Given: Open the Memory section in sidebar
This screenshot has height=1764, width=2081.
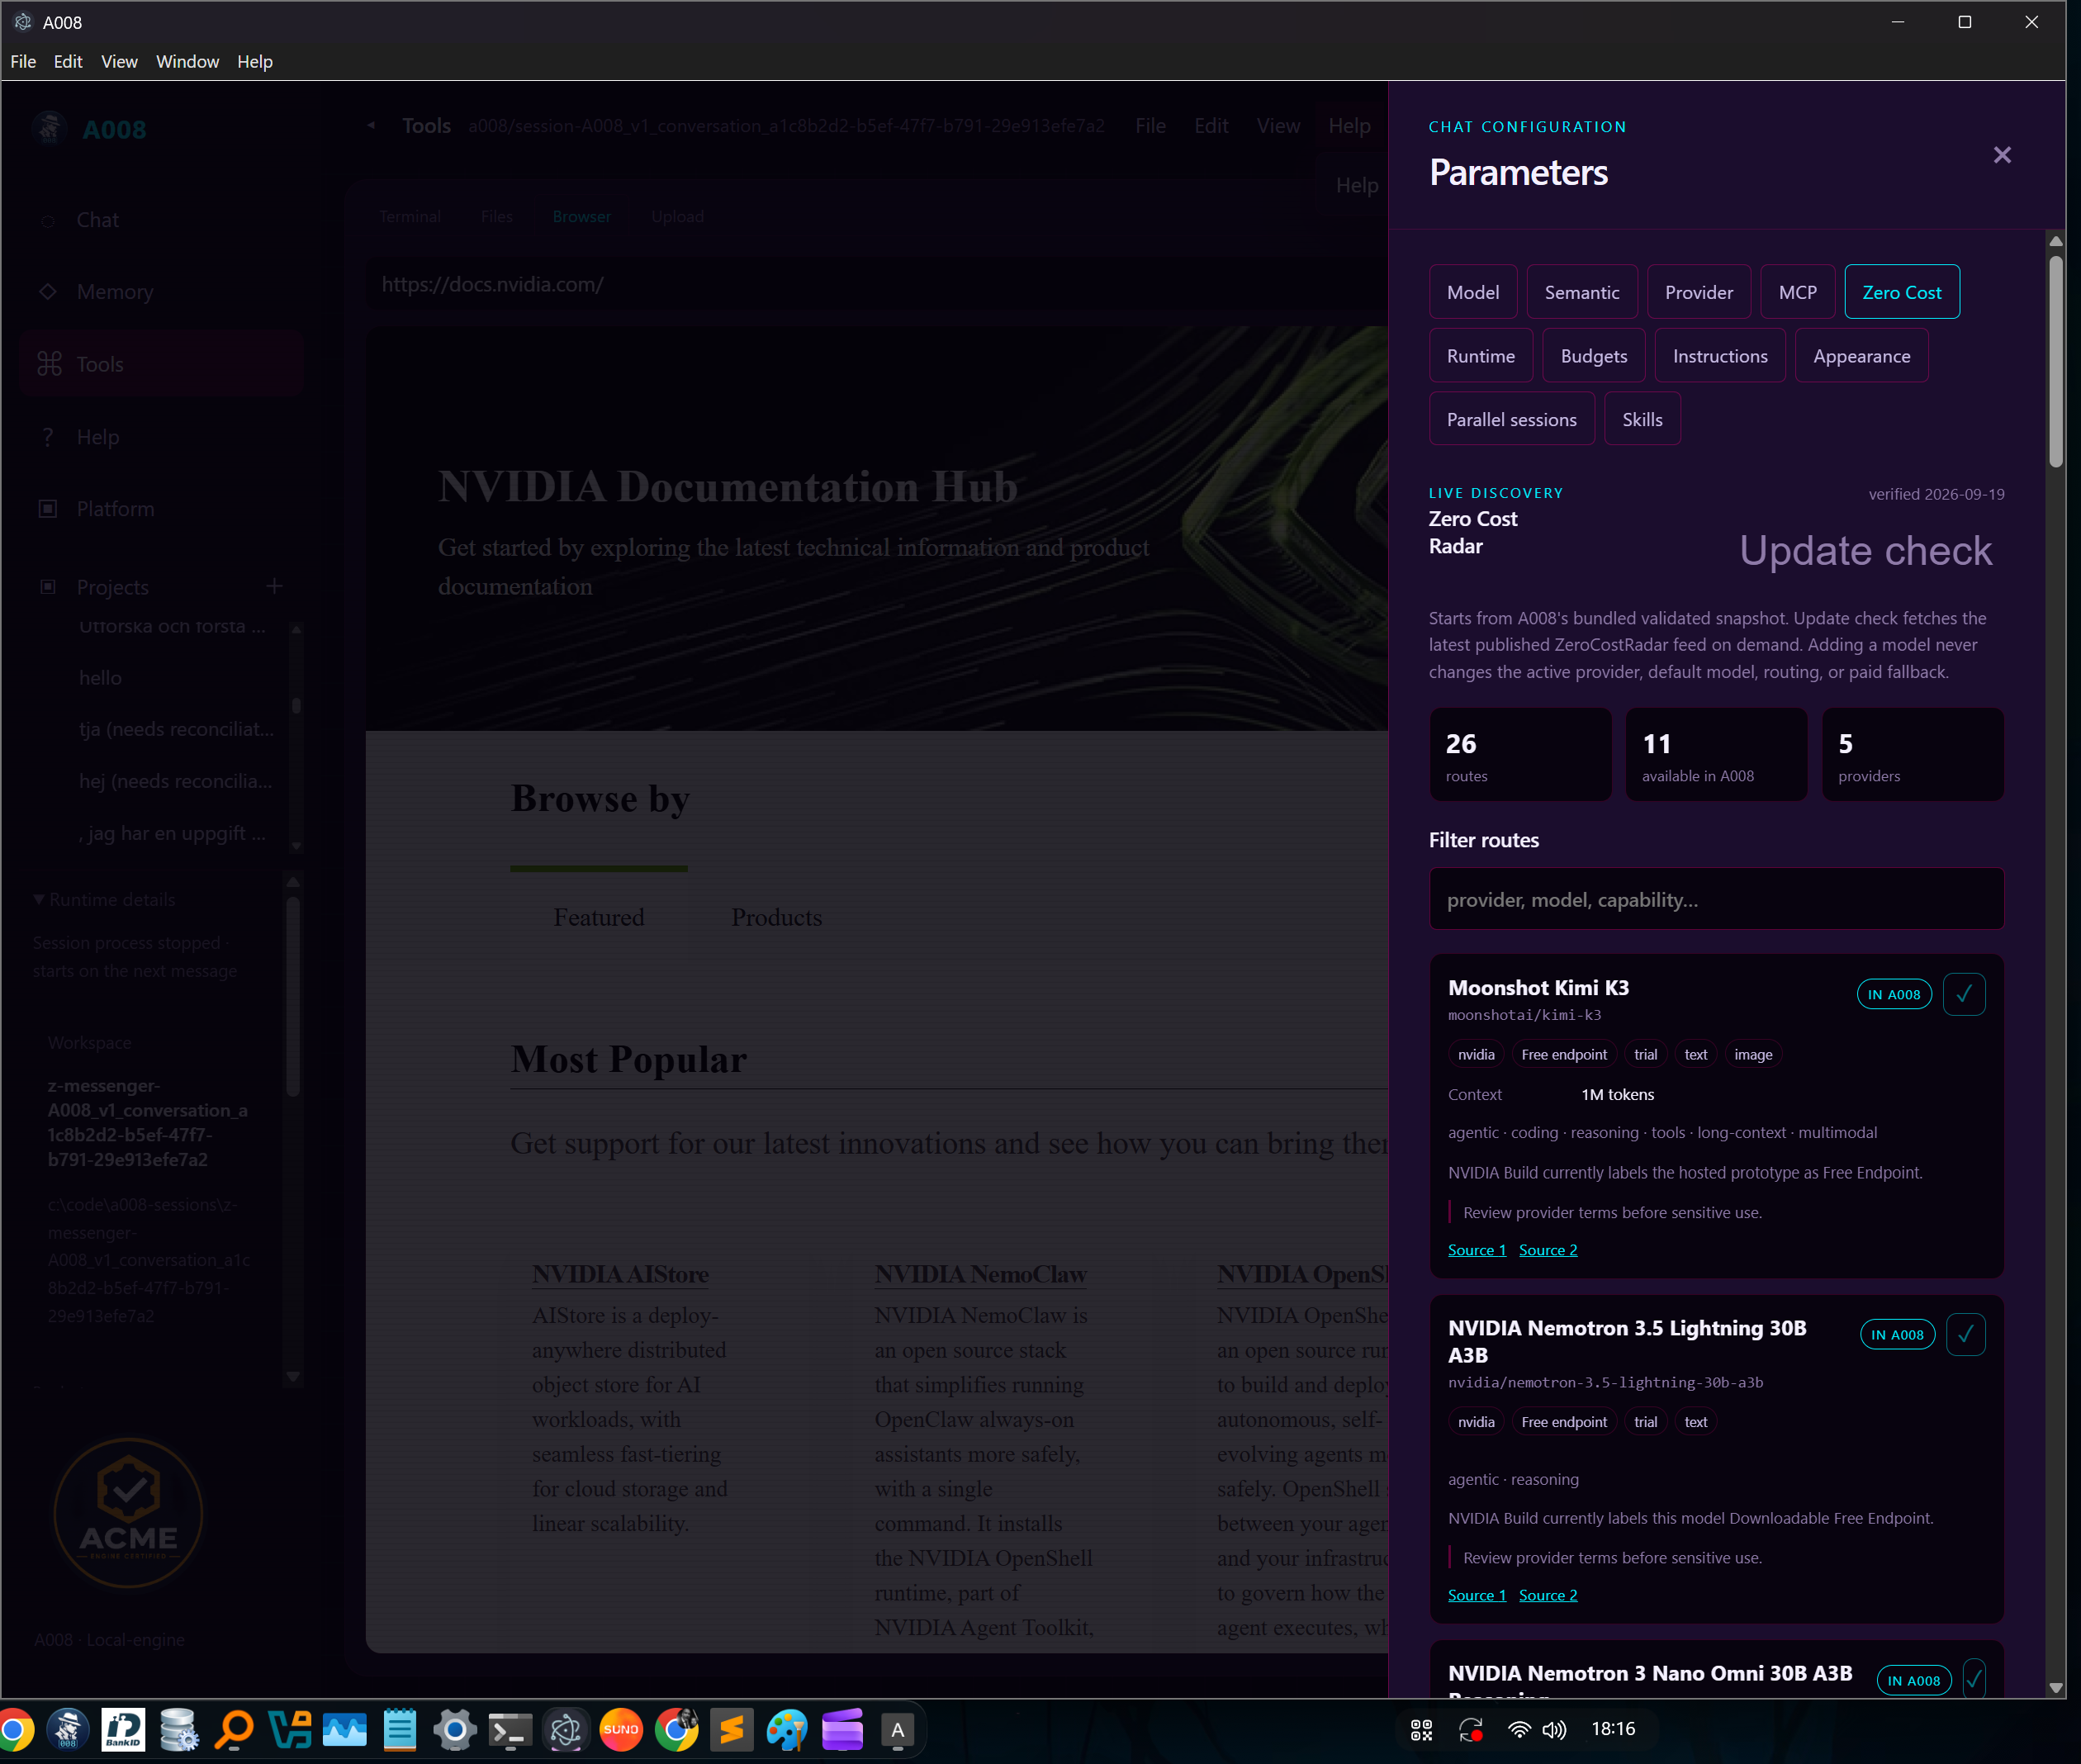Looking at the screenshot, I should tap(115, 292).
